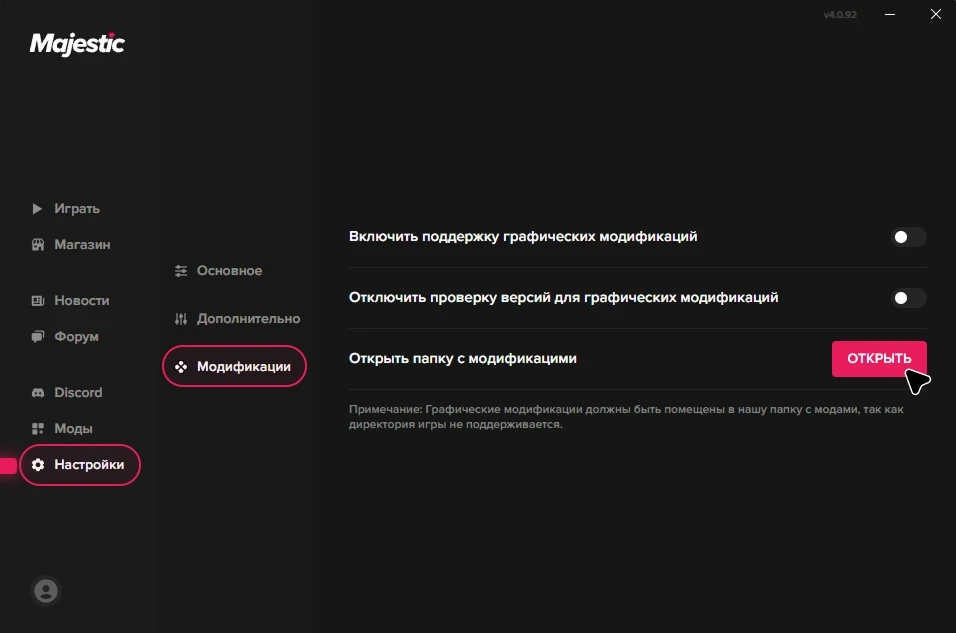
Task: Click the Majestic logo
Action: tap(77, 44)
